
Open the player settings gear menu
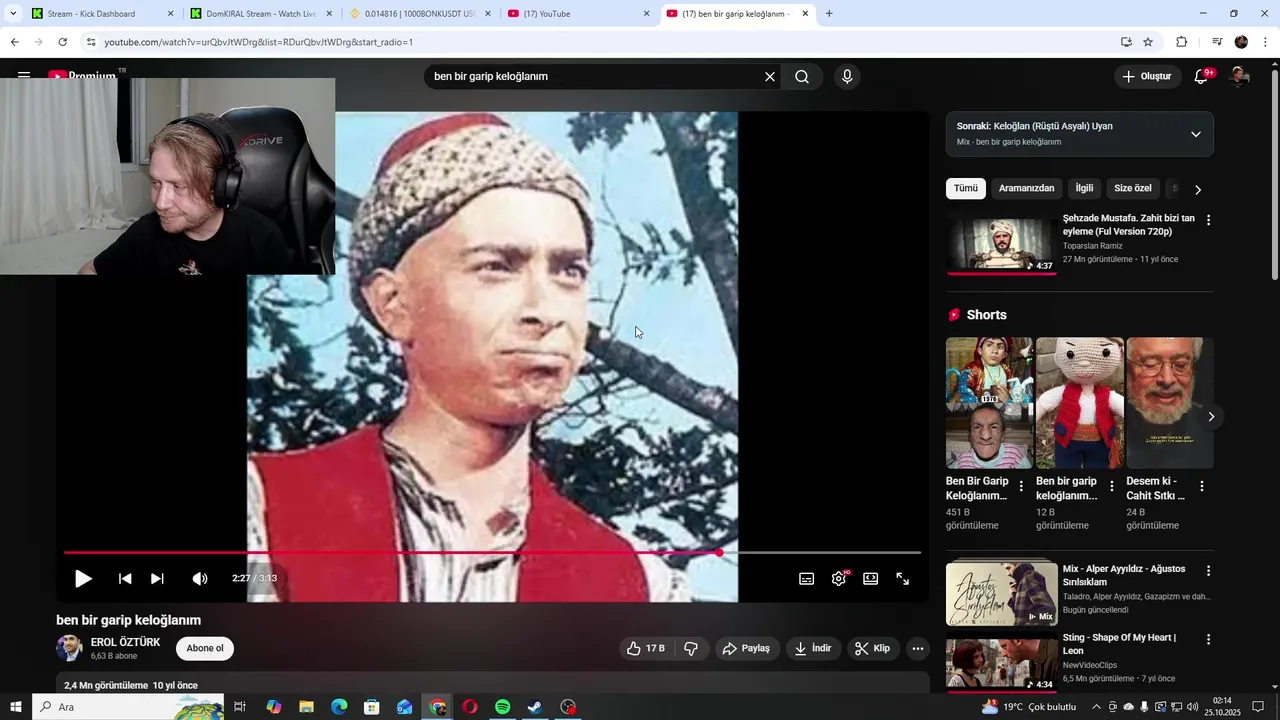pos(839,578)
